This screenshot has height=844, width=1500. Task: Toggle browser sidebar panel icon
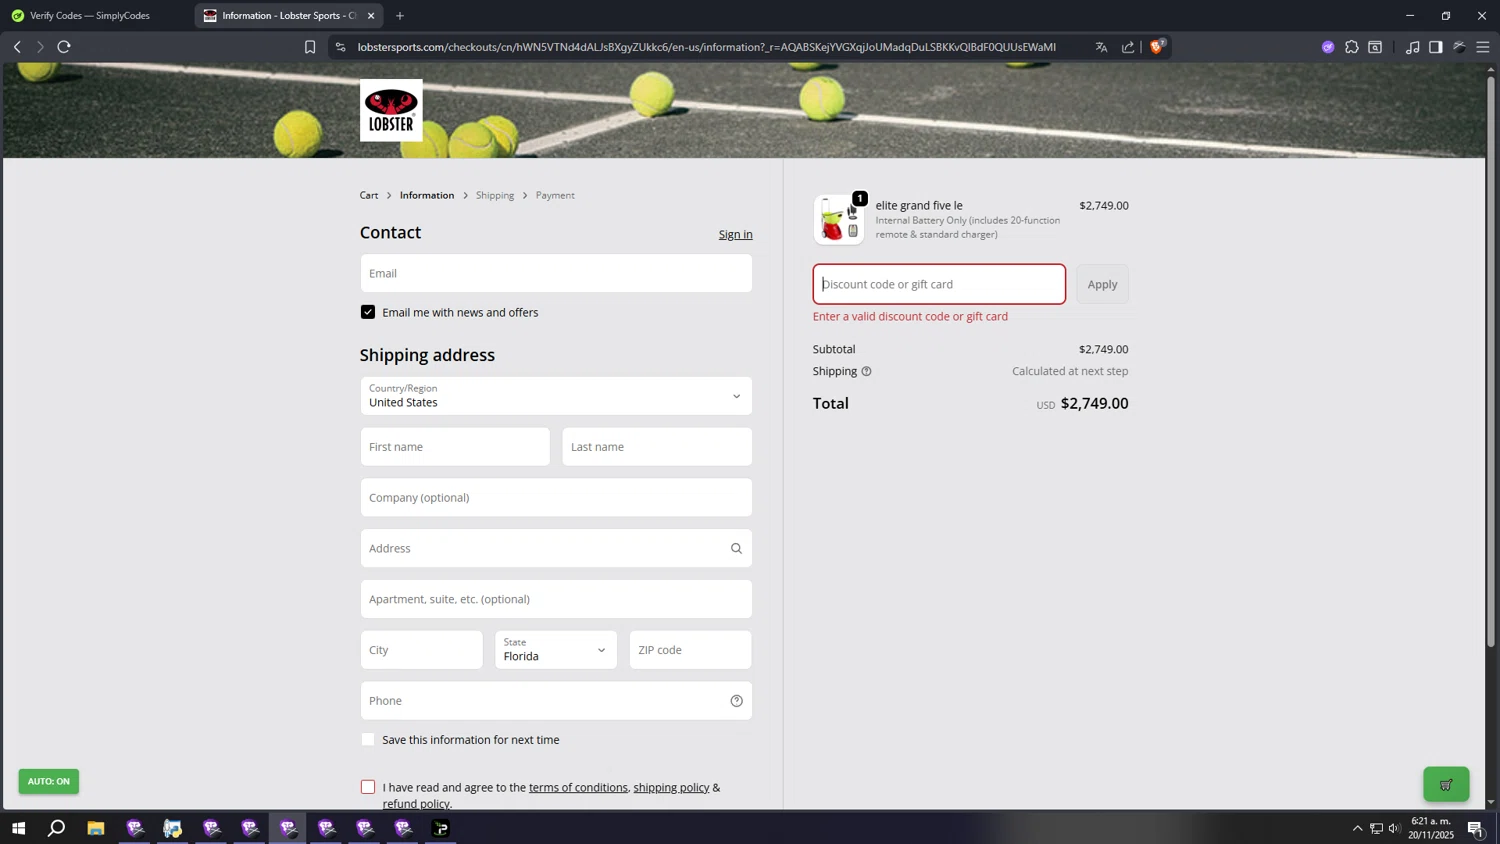point(1435,47)
